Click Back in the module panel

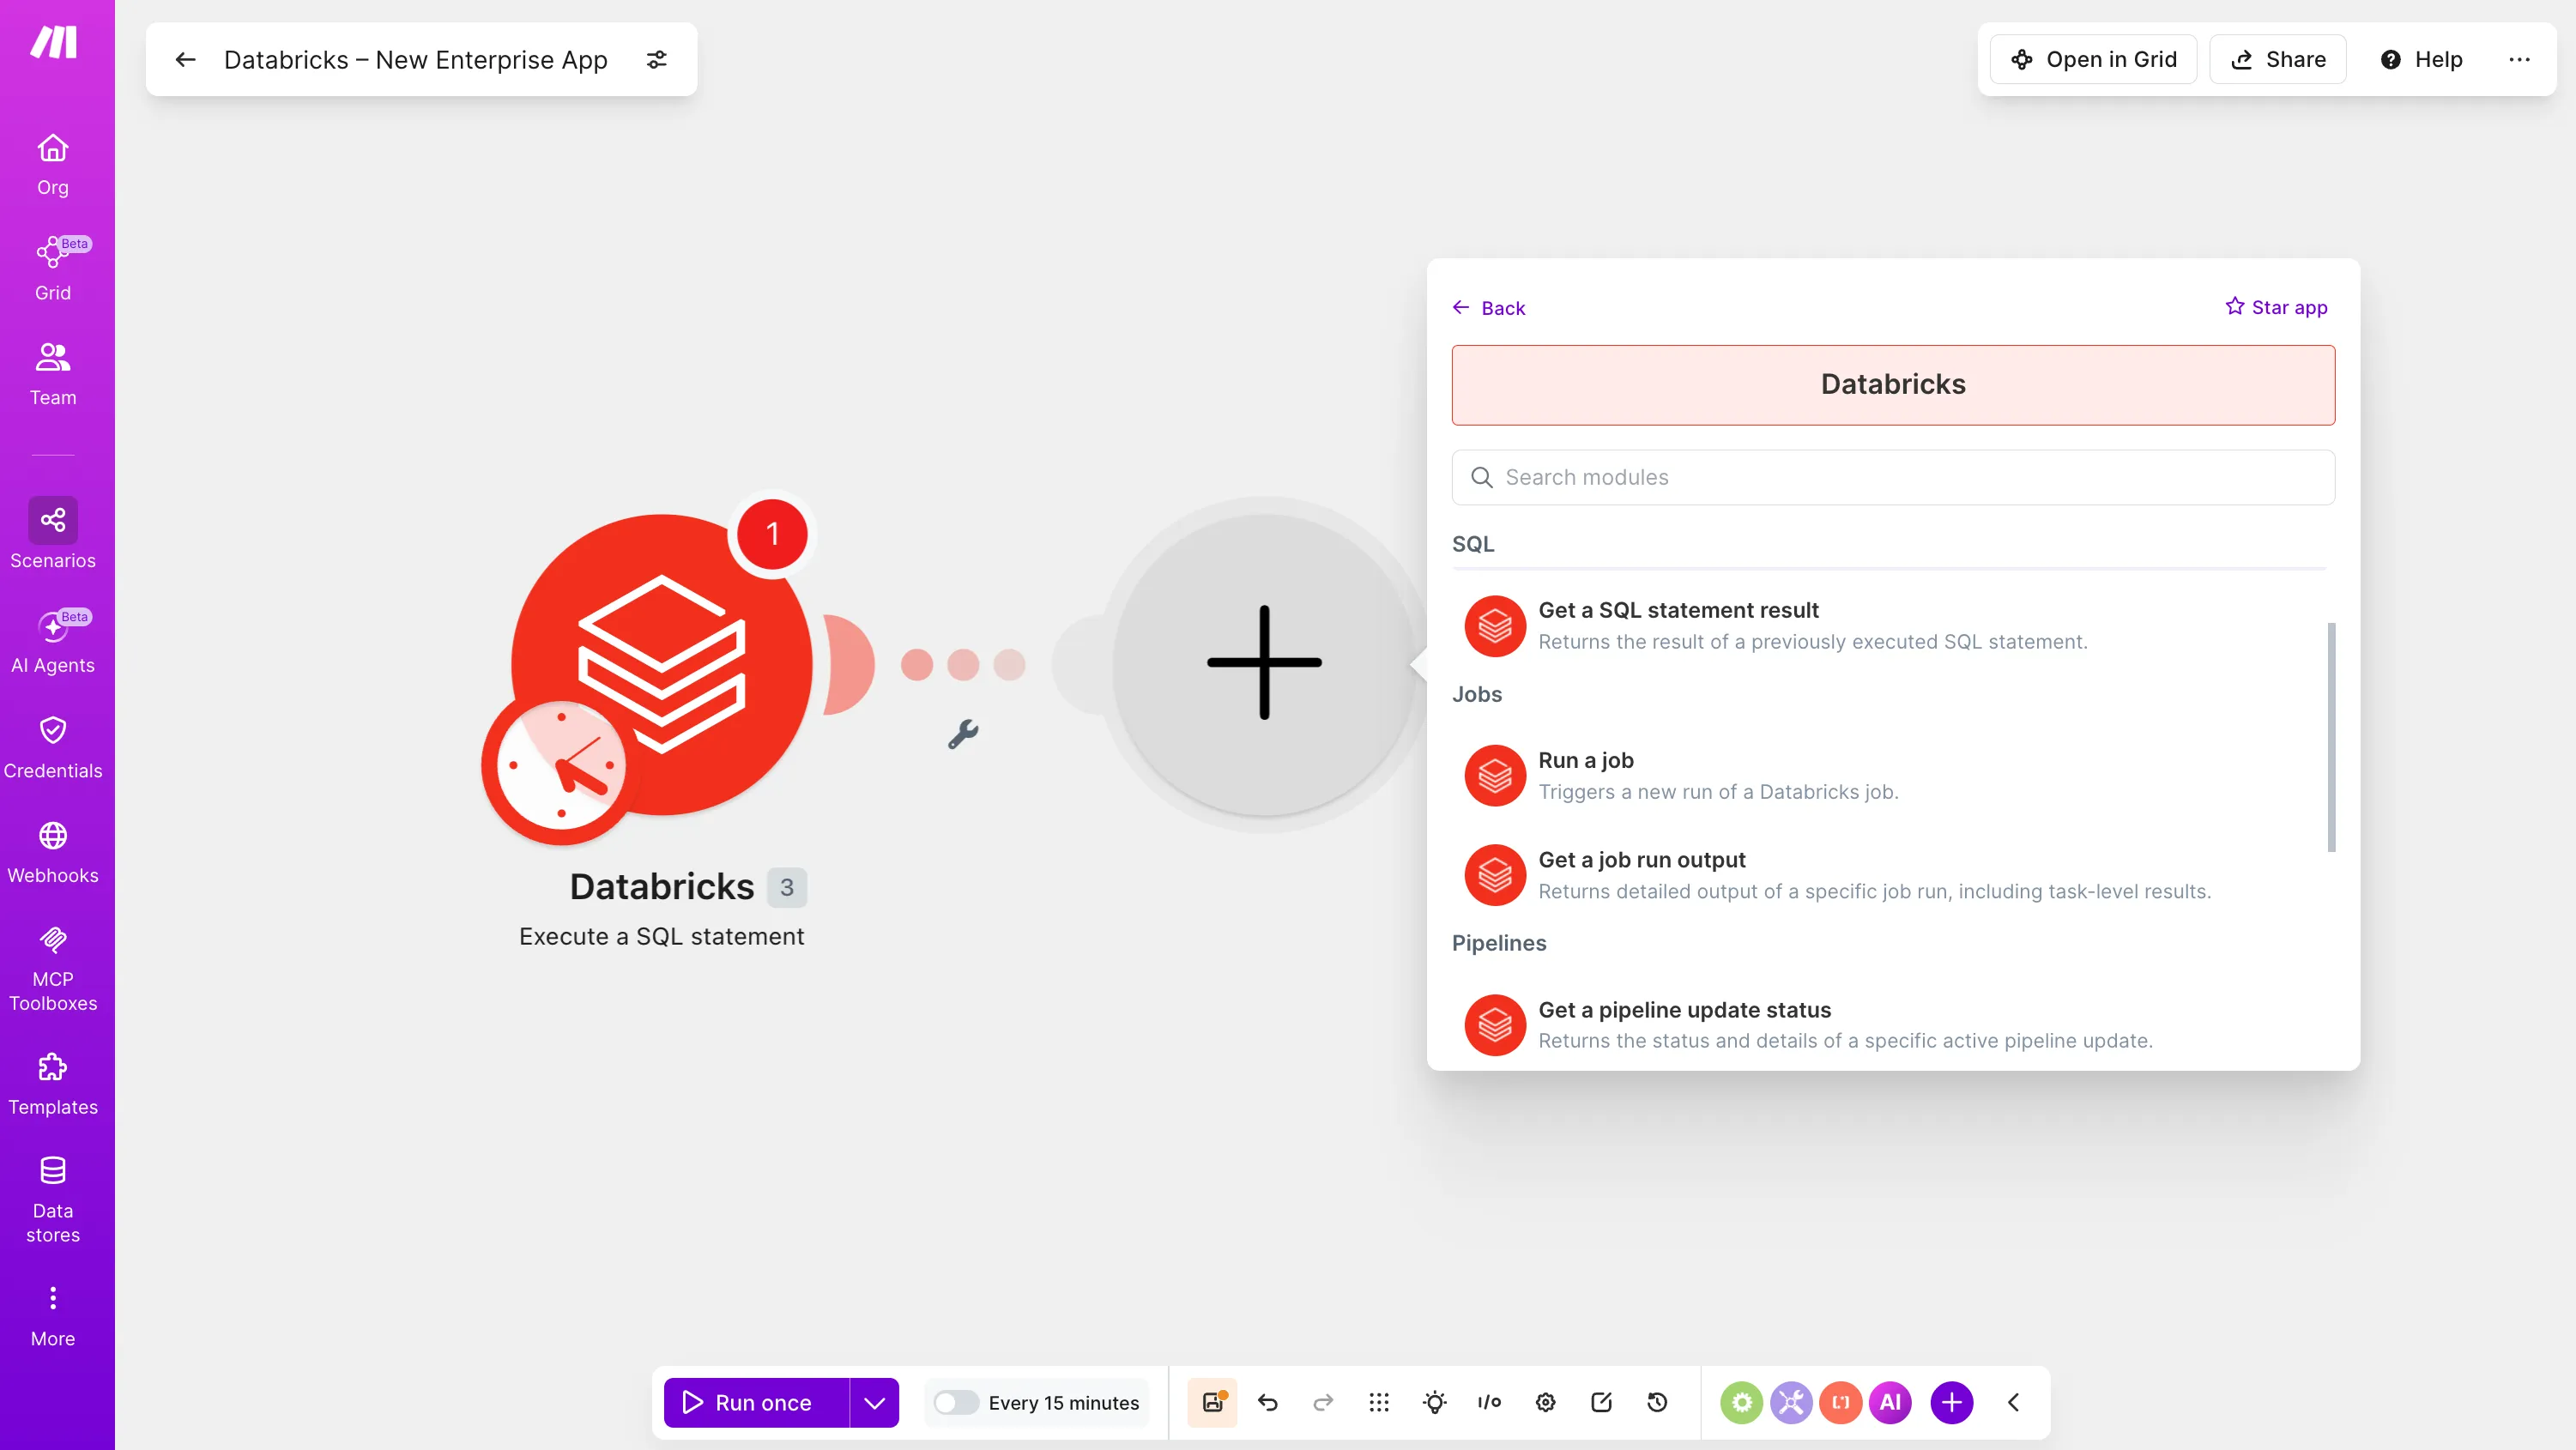(1489, 308)
